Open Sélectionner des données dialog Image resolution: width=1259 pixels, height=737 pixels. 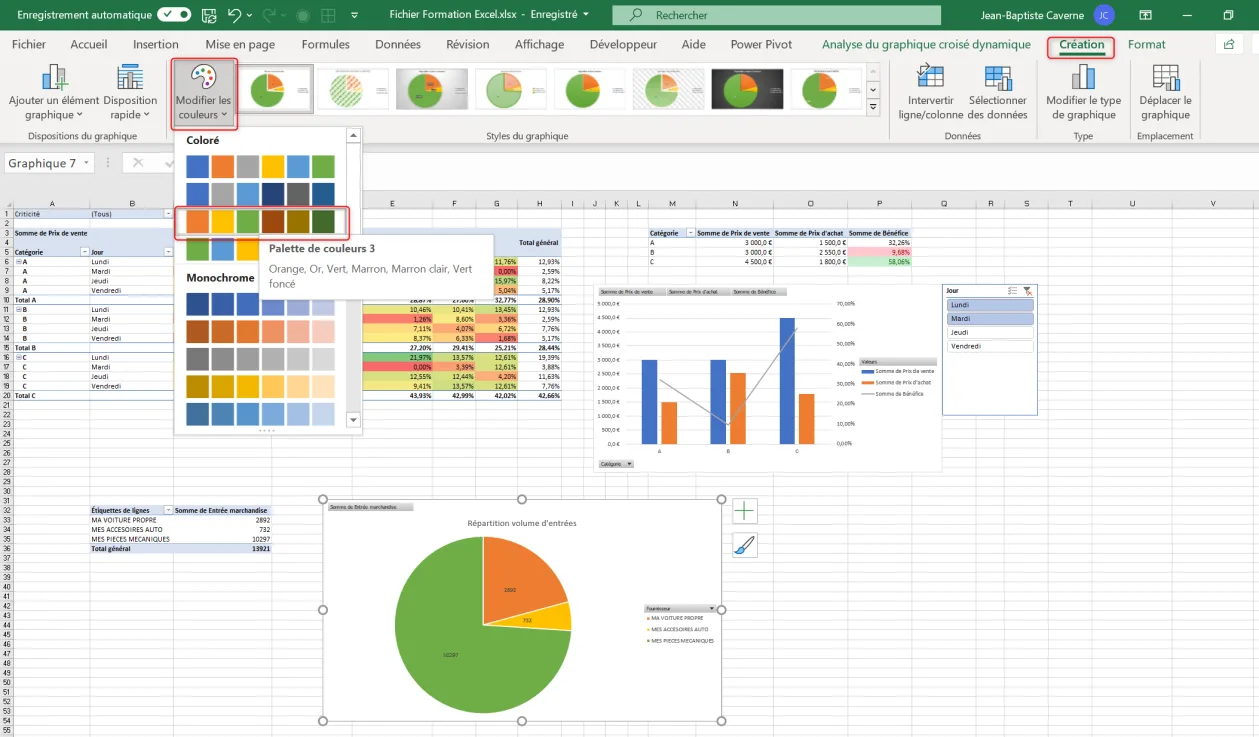coord(997,93)
